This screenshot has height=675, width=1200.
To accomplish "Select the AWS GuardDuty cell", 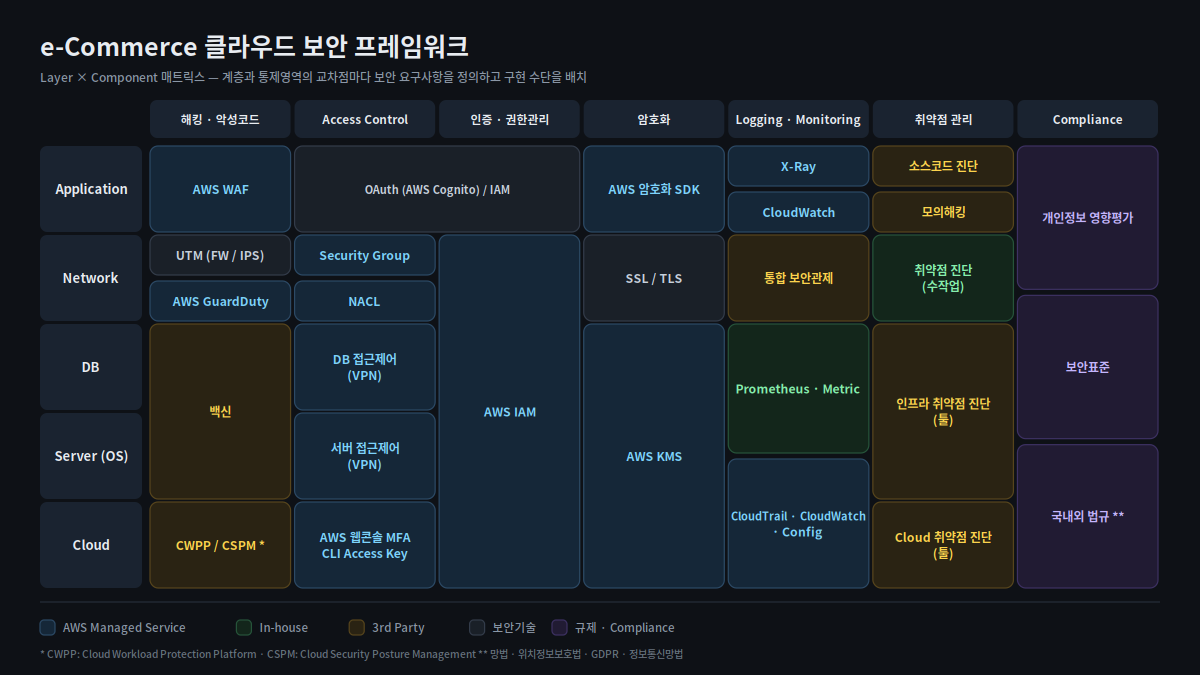I will (x=220, y=301).
